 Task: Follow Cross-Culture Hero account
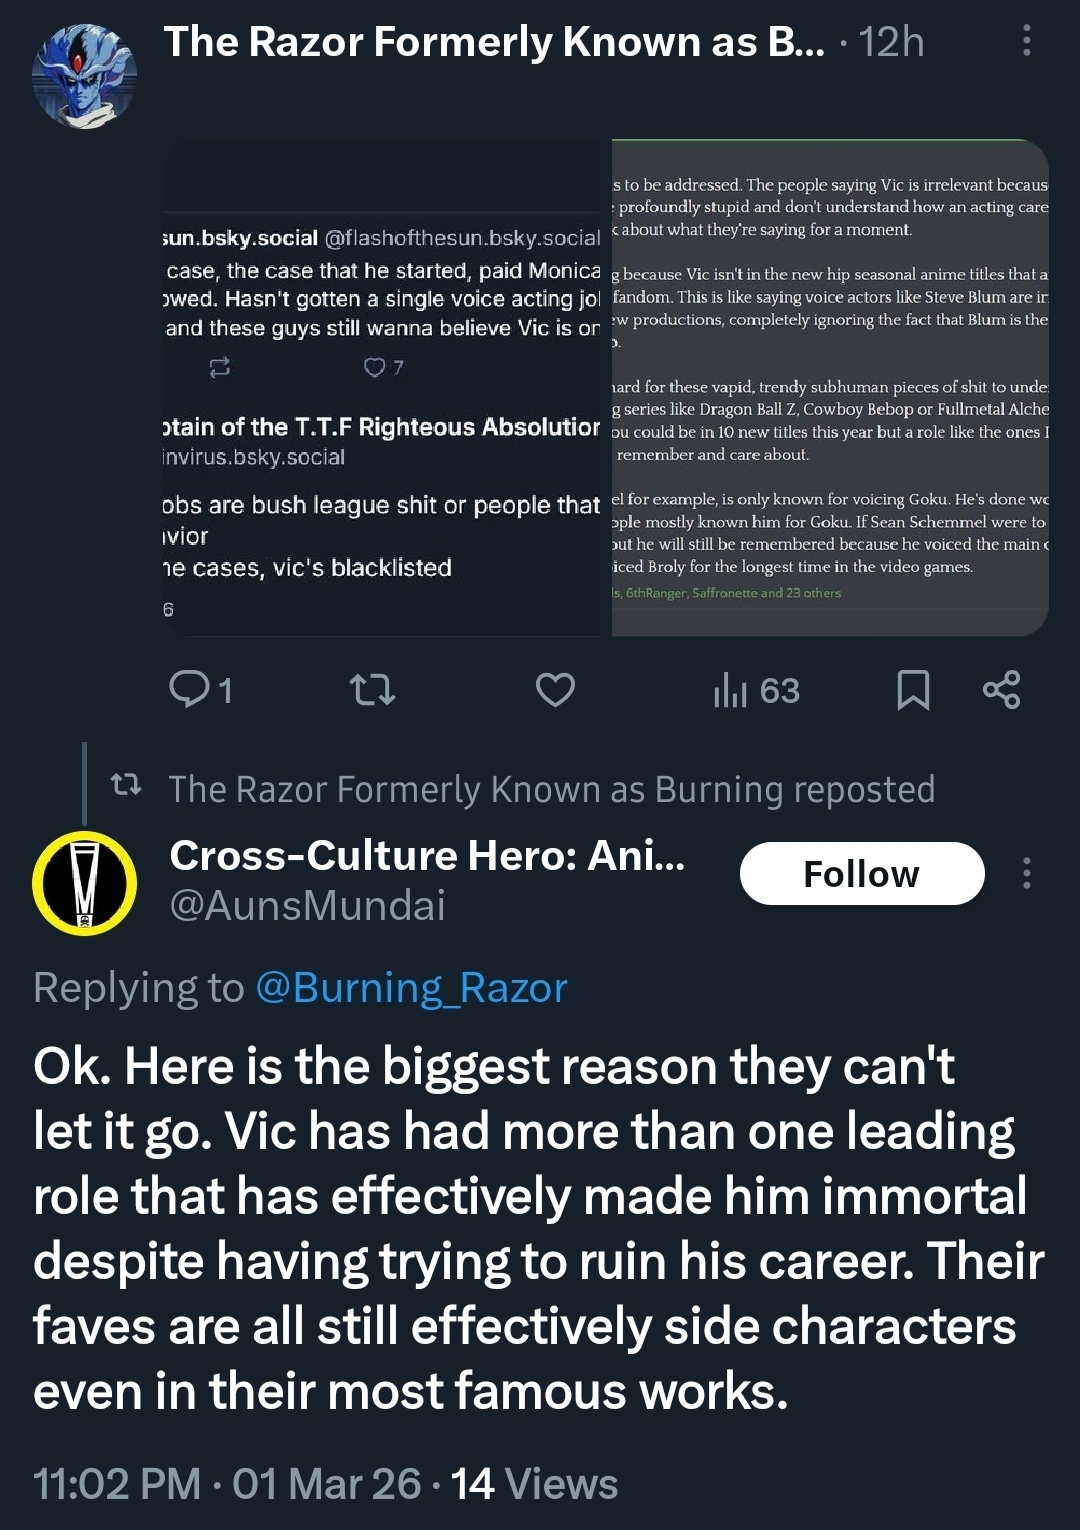click(x=861, y=873)
